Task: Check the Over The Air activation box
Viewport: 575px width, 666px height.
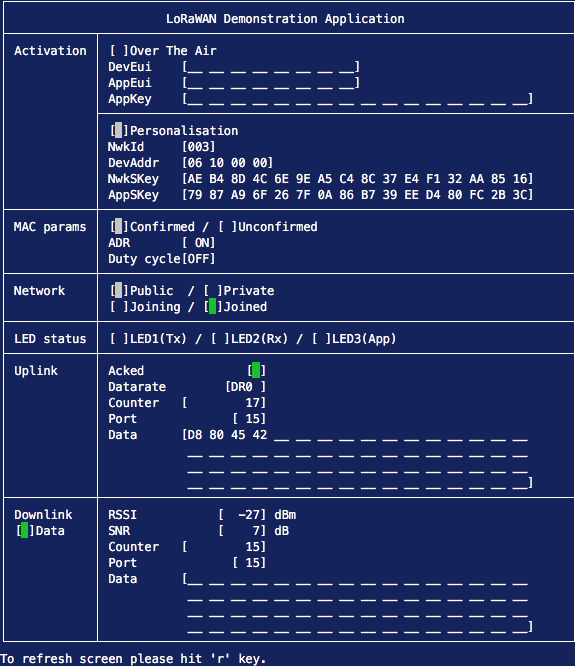Action: 119,51
